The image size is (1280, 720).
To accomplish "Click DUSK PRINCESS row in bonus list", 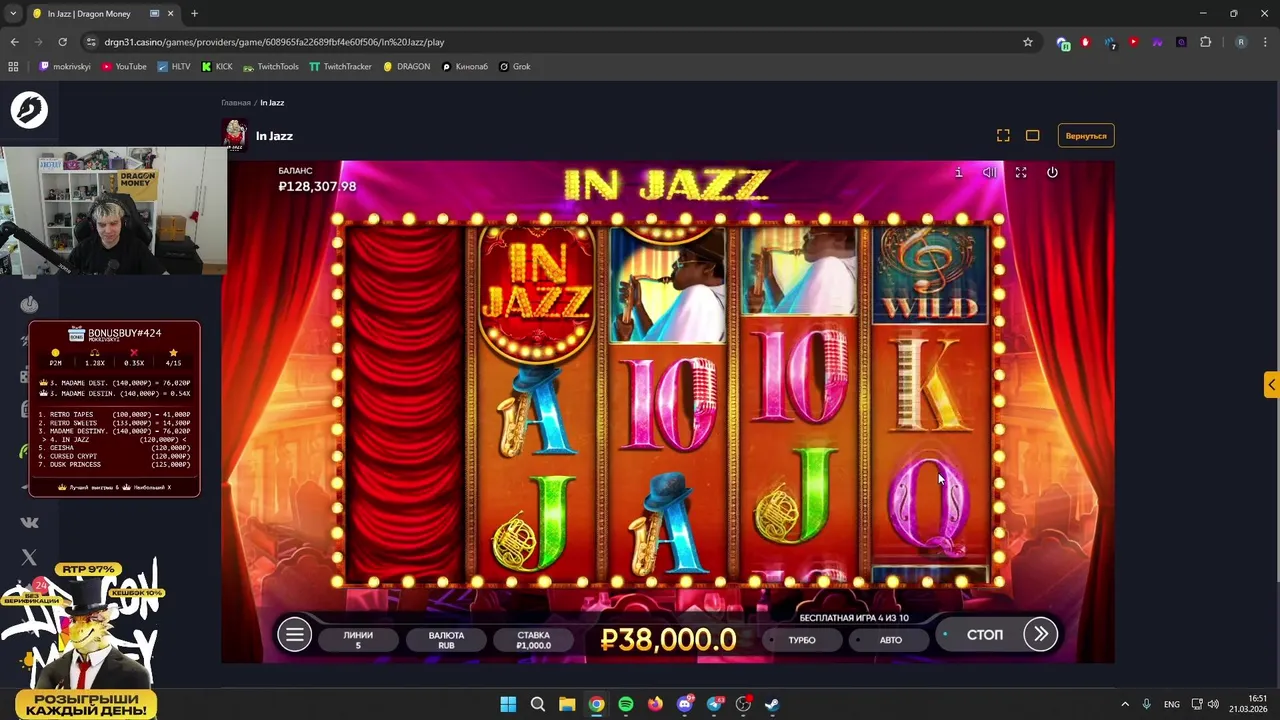I will pyautogui.click(x=114, y=465).
